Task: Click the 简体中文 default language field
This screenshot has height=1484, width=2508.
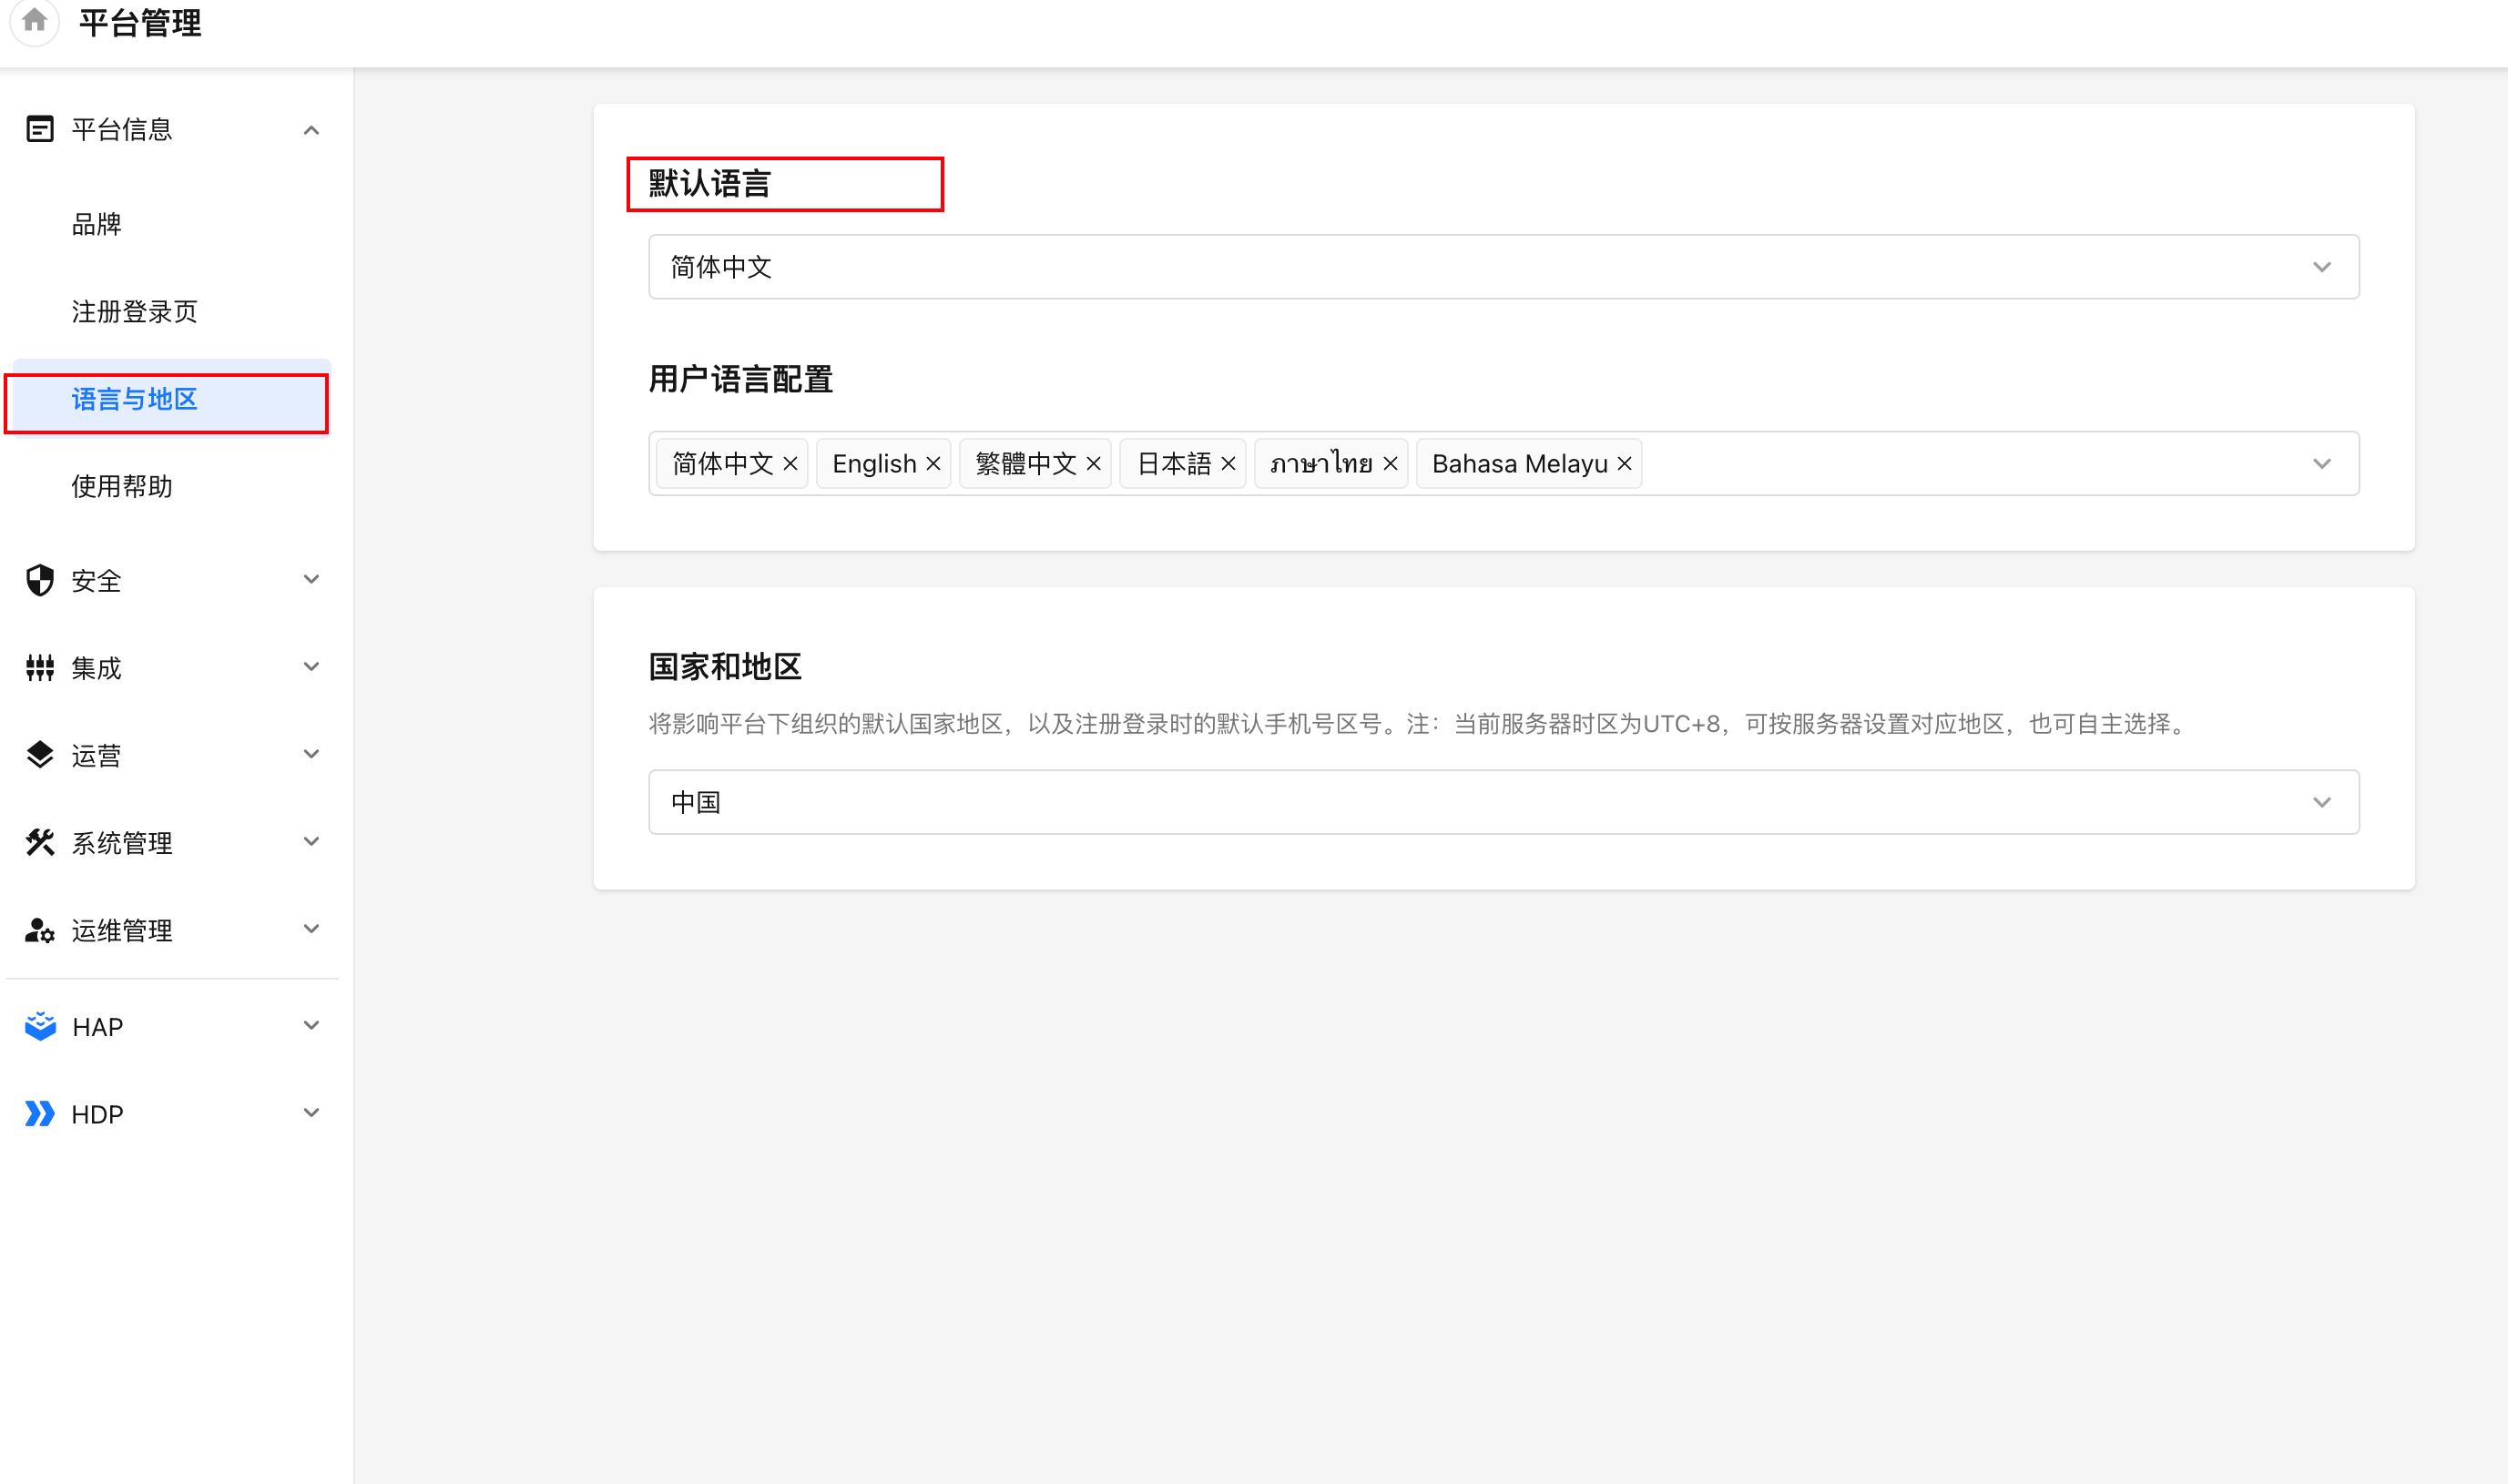Action: tap(1504, 267)
